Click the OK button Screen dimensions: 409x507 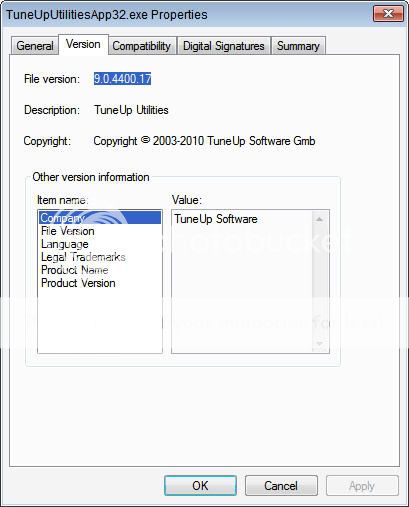pyautogui.click(x=200, y=485)
